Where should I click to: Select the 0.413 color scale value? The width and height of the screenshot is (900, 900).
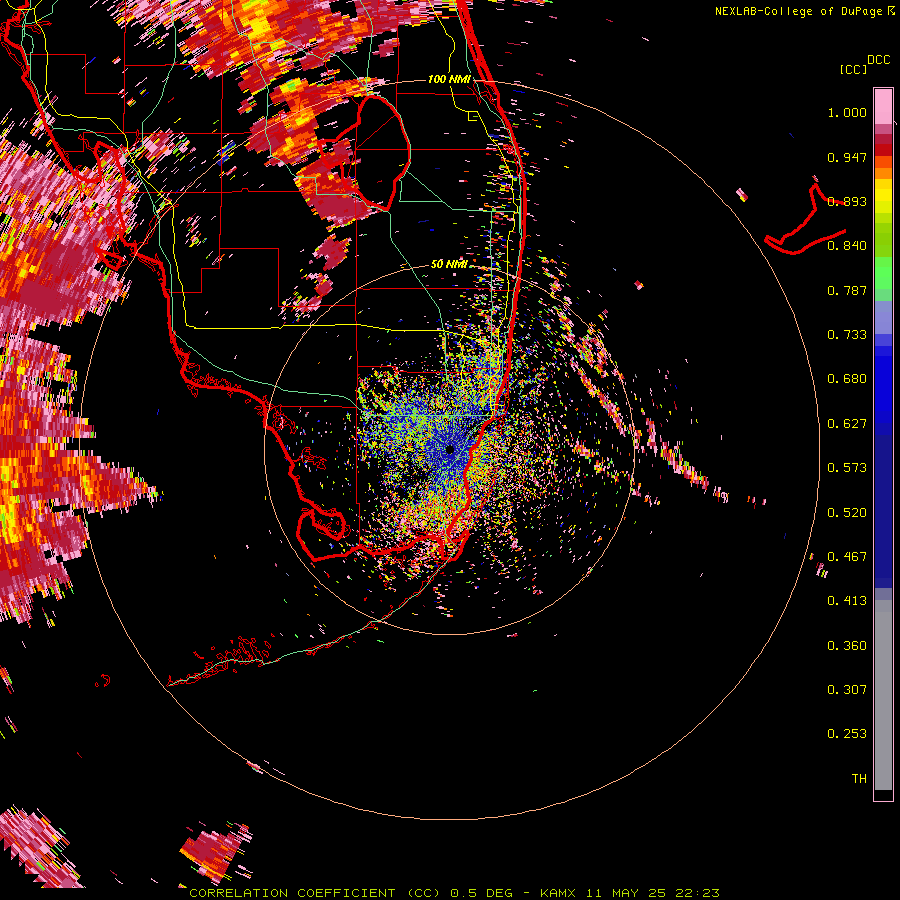pos(847,601)
